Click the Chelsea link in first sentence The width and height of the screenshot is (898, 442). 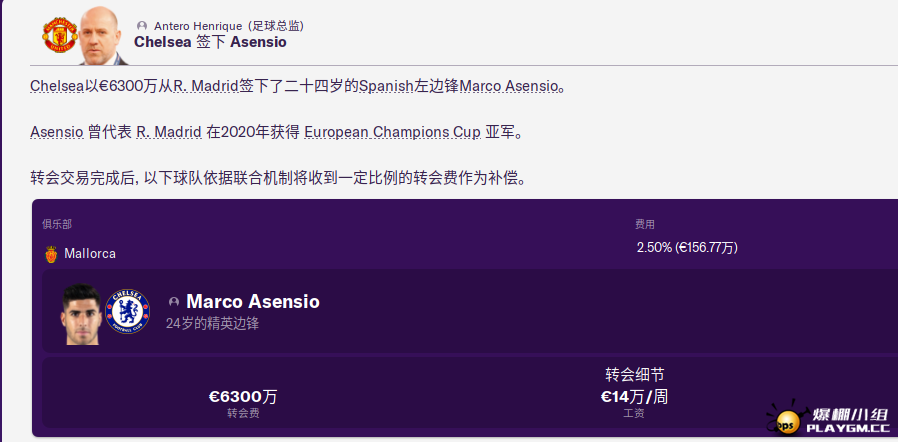pyautogui.click(x=57, y=86)
